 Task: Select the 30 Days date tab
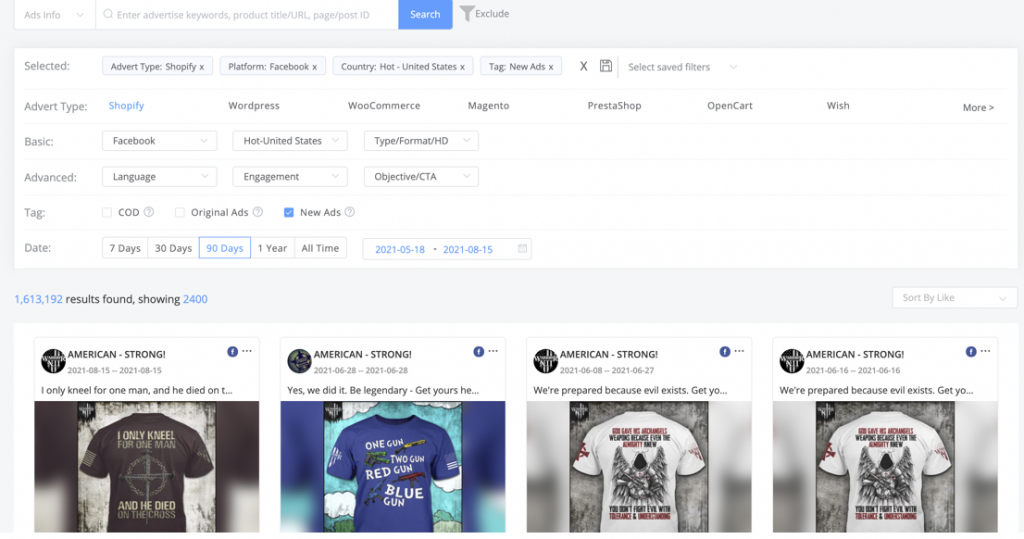point(173,248)
